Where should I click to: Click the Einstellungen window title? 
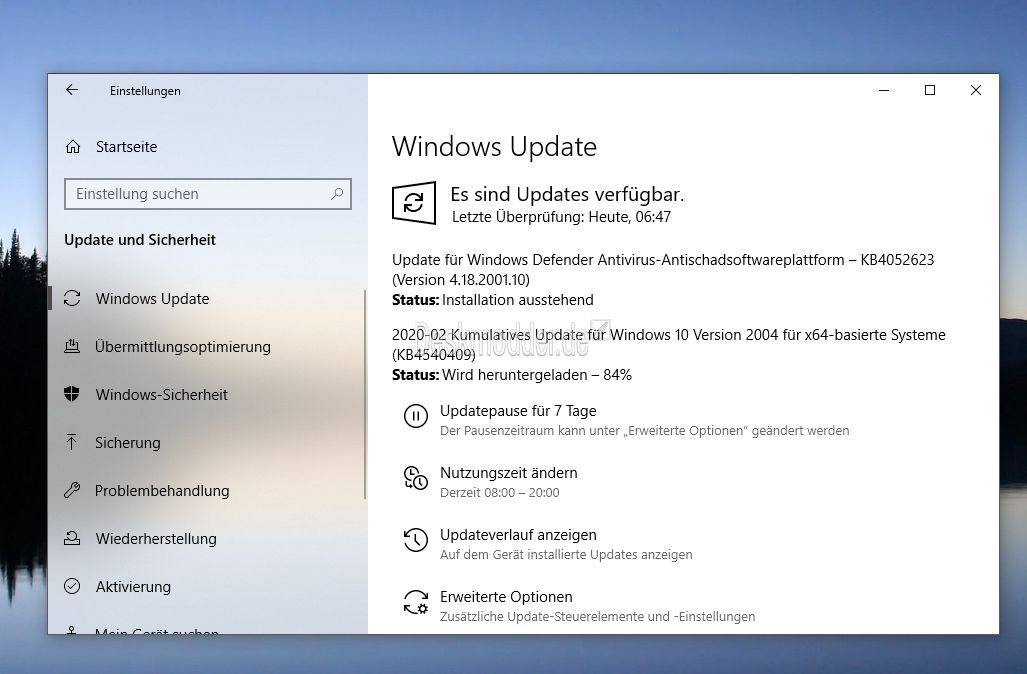tap(145, 91)
